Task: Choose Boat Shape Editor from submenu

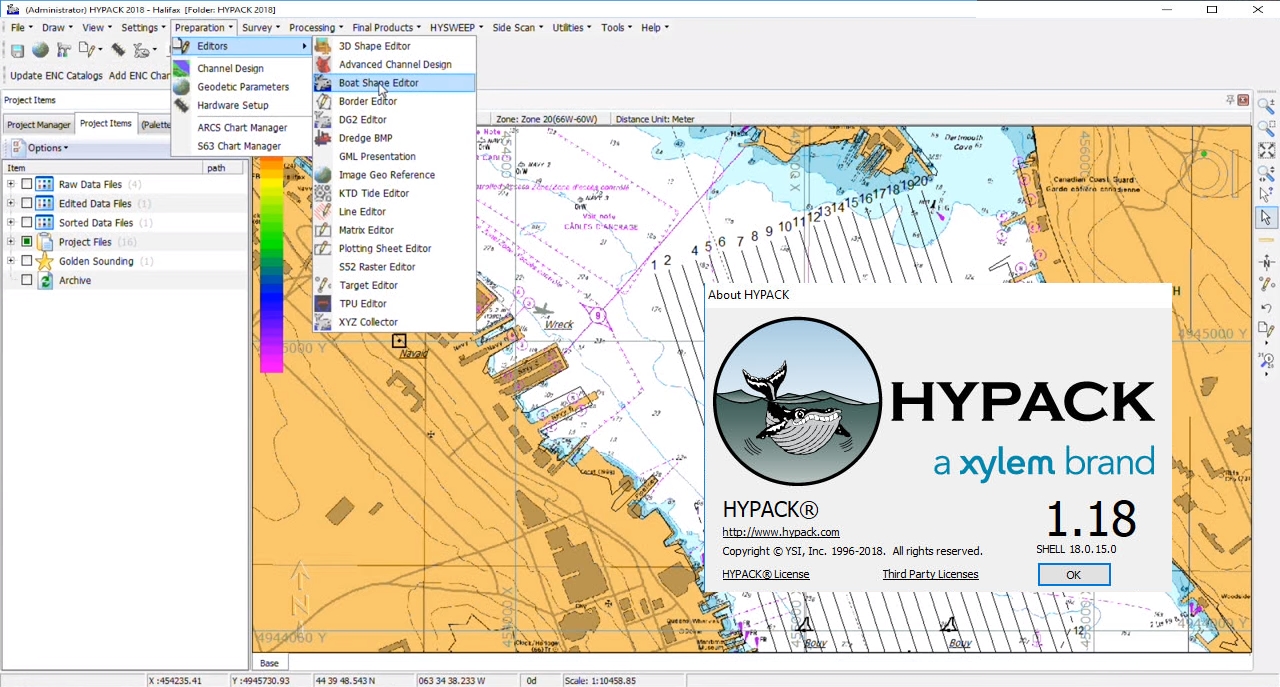Action: 394,83
